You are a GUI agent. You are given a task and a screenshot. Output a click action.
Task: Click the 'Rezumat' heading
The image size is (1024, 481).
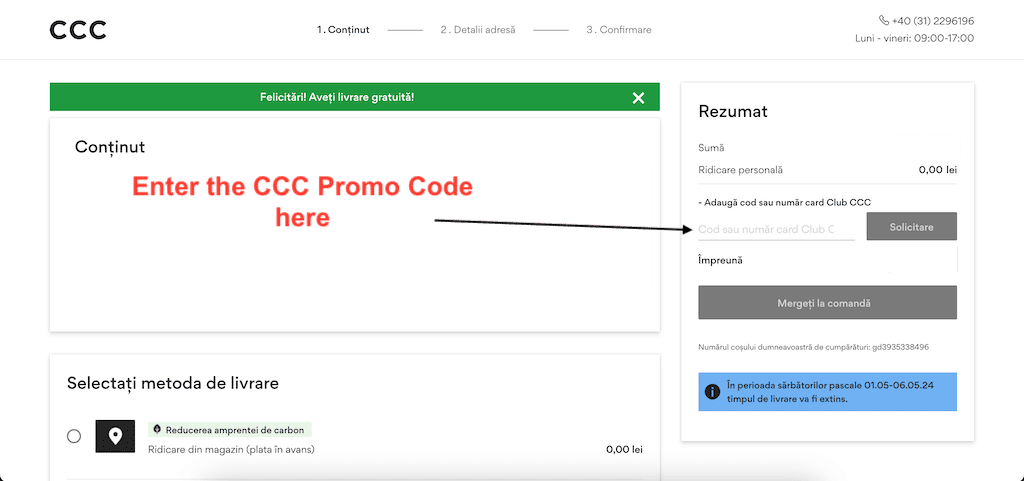(x=733, y=112)
